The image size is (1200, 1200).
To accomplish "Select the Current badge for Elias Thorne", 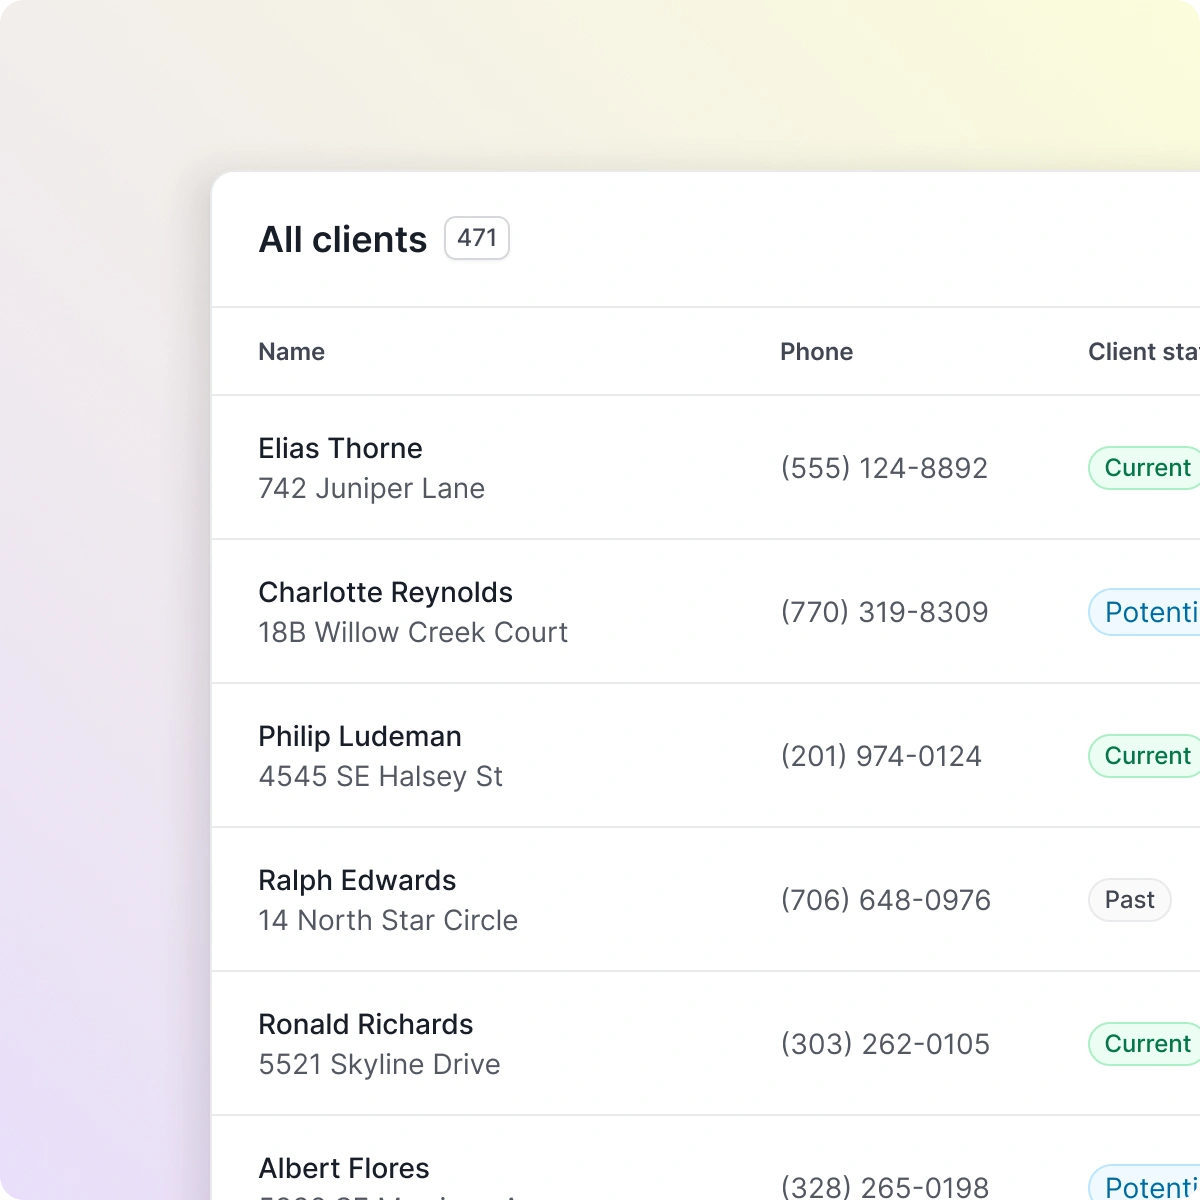I will (x=1146, y=467).
